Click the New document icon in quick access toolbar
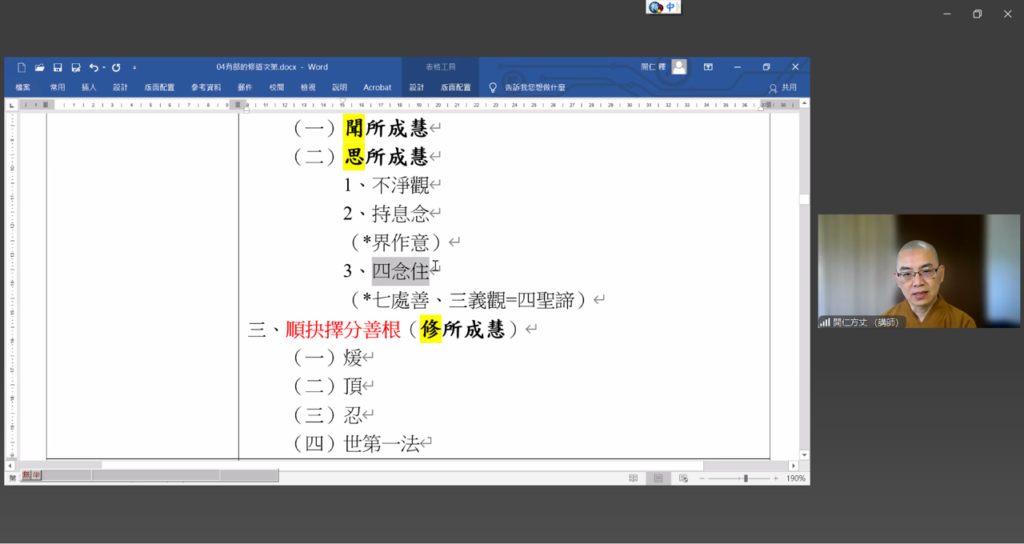 coord(21,67)
